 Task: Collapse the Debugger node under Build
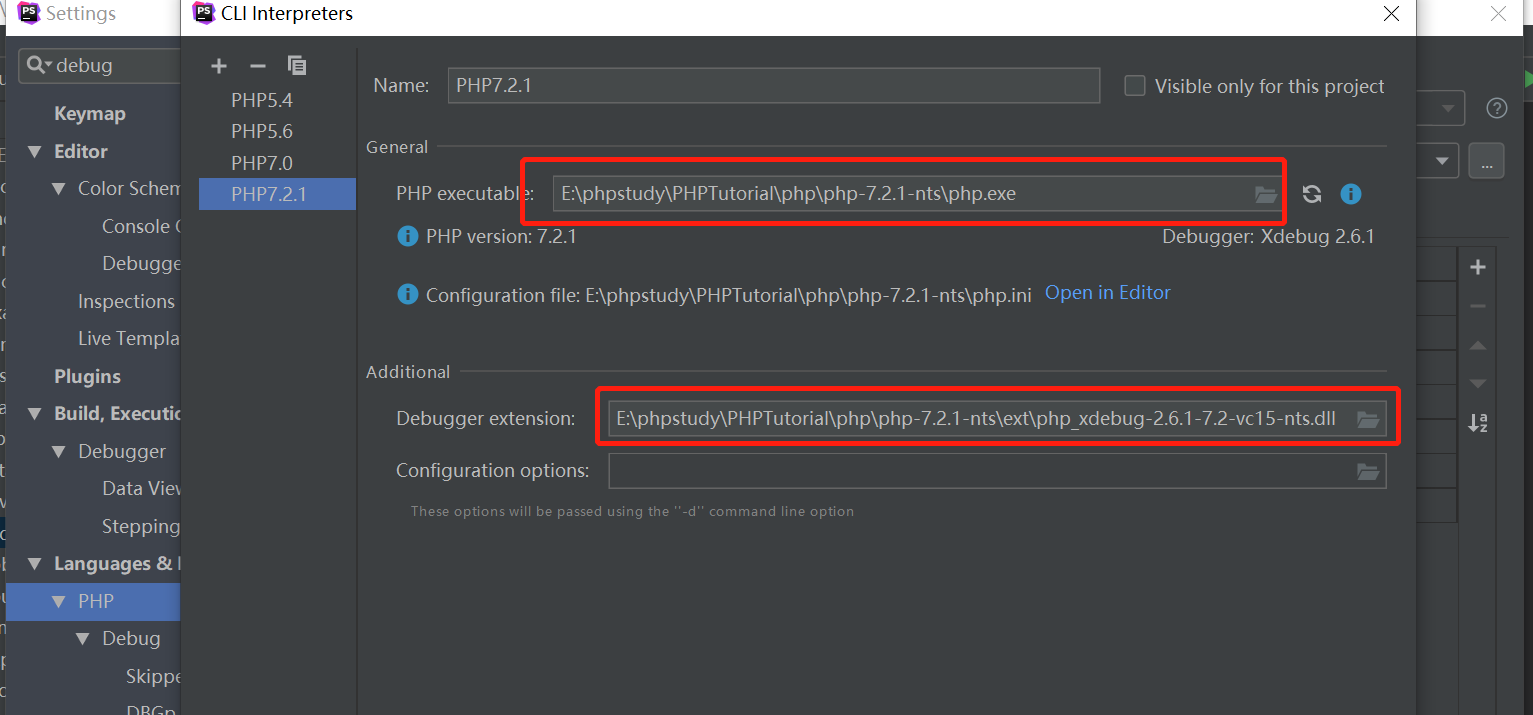[59, 452]
